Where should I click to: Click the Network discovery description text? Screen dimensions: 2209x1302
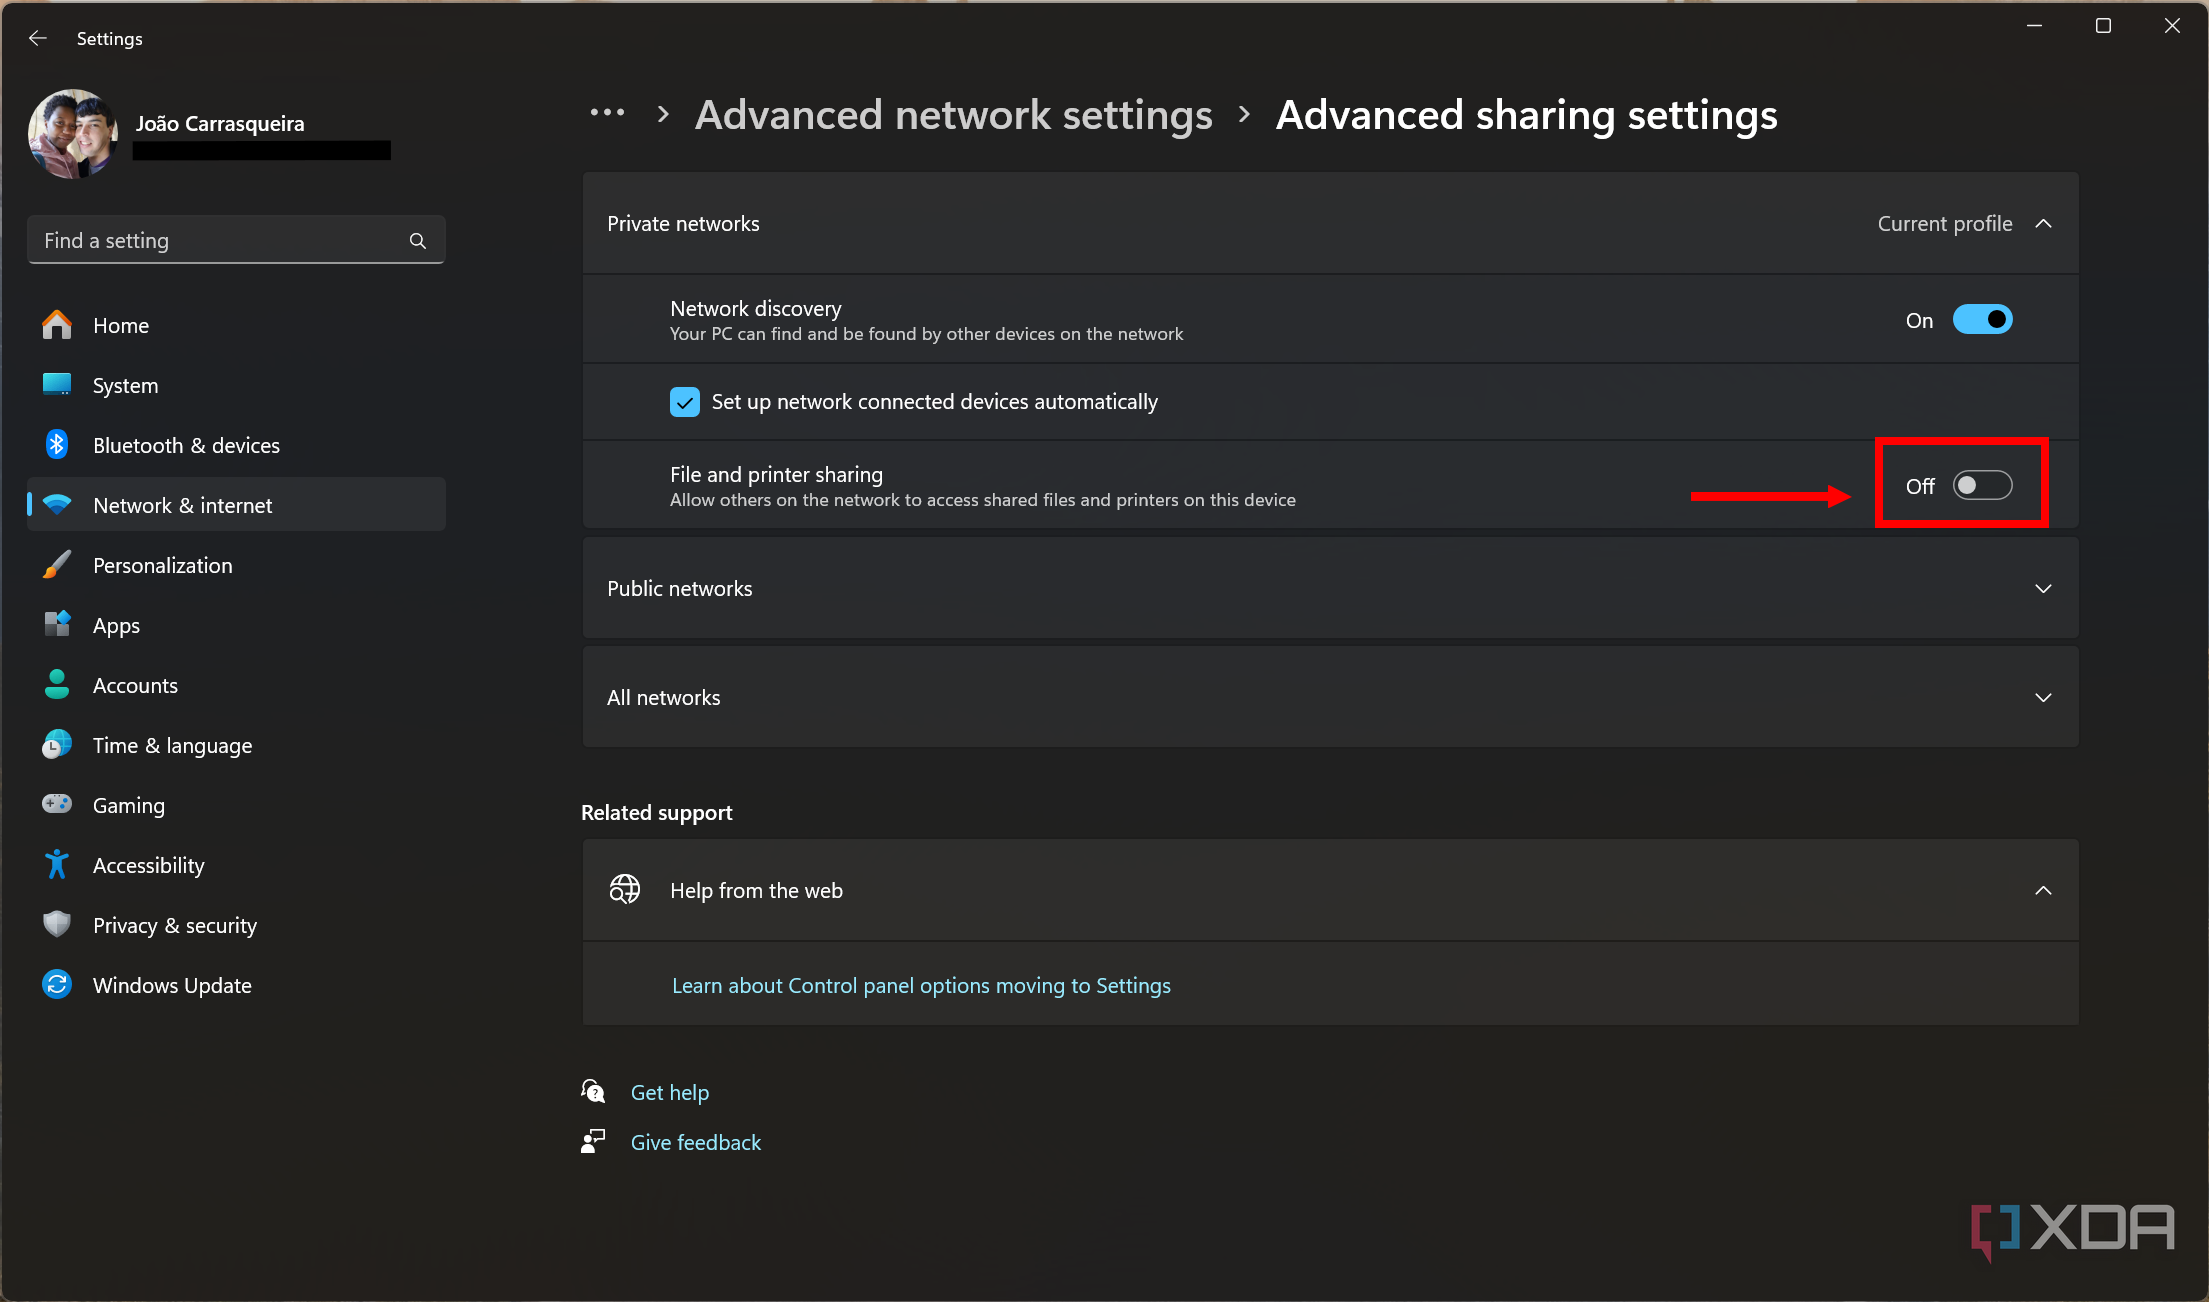926,334
